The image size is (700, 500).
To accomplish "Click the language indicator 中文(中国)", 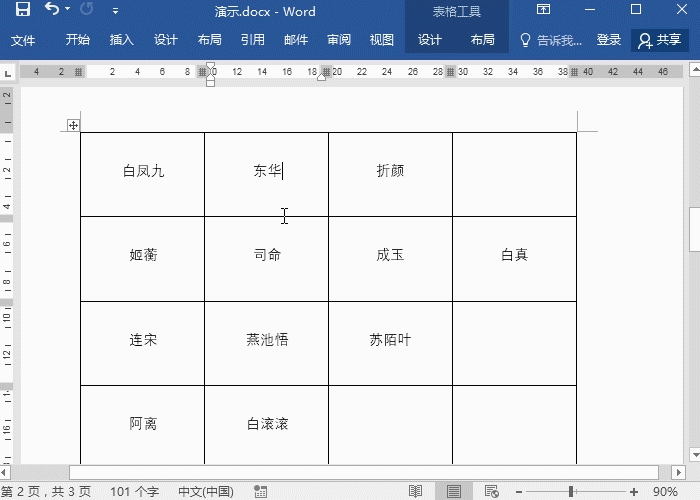I will click(206, 492).
